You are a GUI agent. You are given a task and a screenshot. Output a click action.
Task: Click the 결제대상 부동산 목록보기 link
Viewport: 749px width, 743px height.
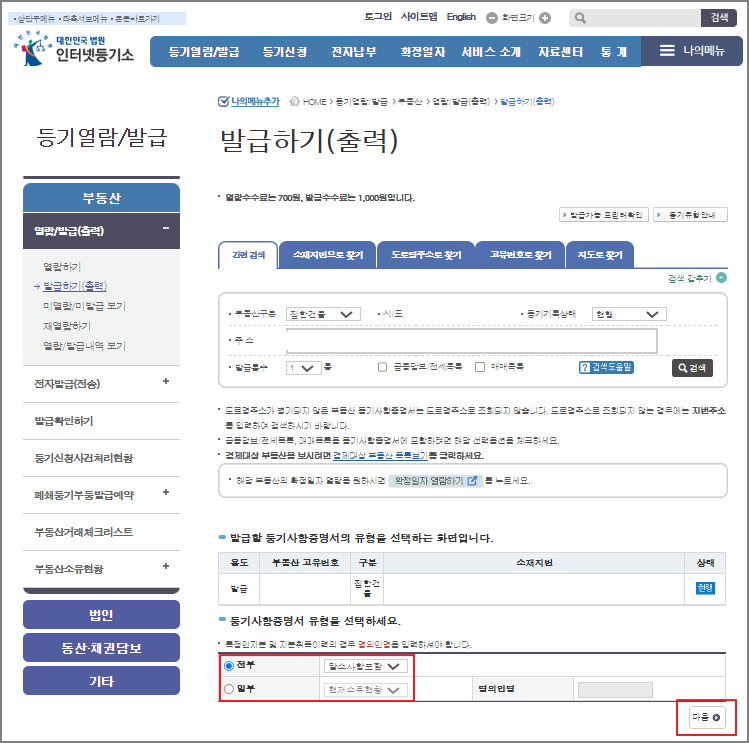click(x=380, y=456)
